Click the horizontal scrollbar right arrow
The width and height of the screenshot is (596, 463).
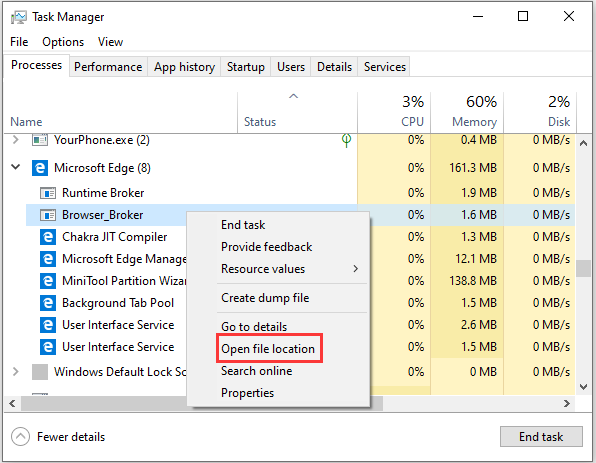(x=567, y=403)
